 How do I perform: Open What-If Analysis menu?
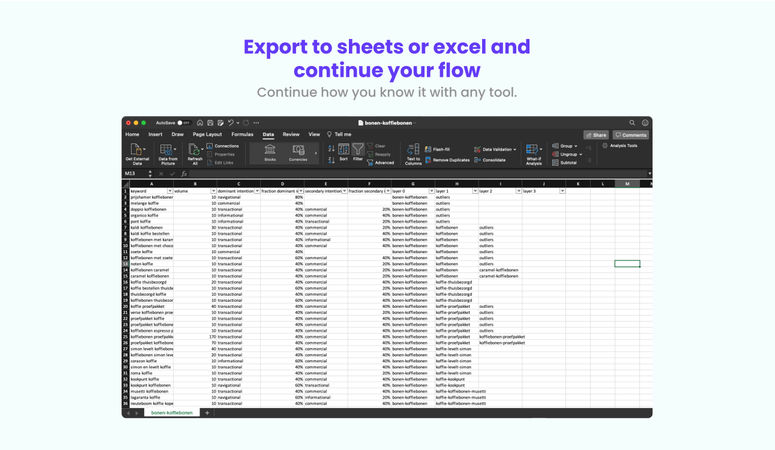[x=534, y=154]
